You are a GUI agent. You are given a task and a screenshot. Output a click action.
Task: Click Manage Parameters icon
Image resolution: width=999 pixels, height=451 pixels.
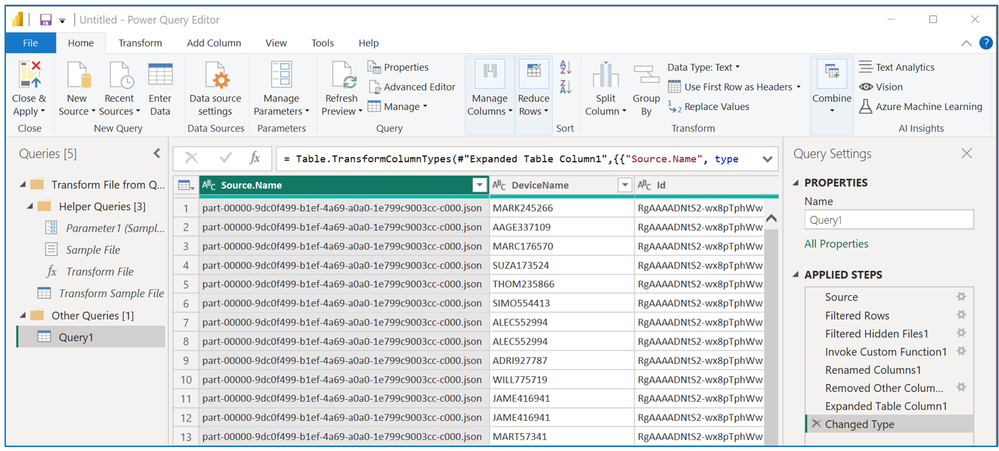pyautogui.click(x=280, y=75)
